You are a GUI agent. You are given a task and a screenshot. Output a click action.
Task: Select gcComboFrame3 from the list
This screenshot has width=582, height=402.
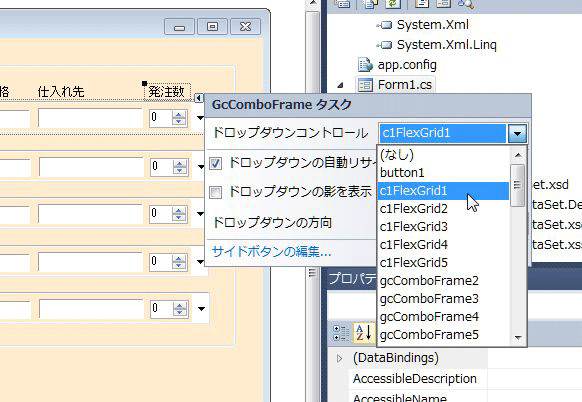(443, 299)
